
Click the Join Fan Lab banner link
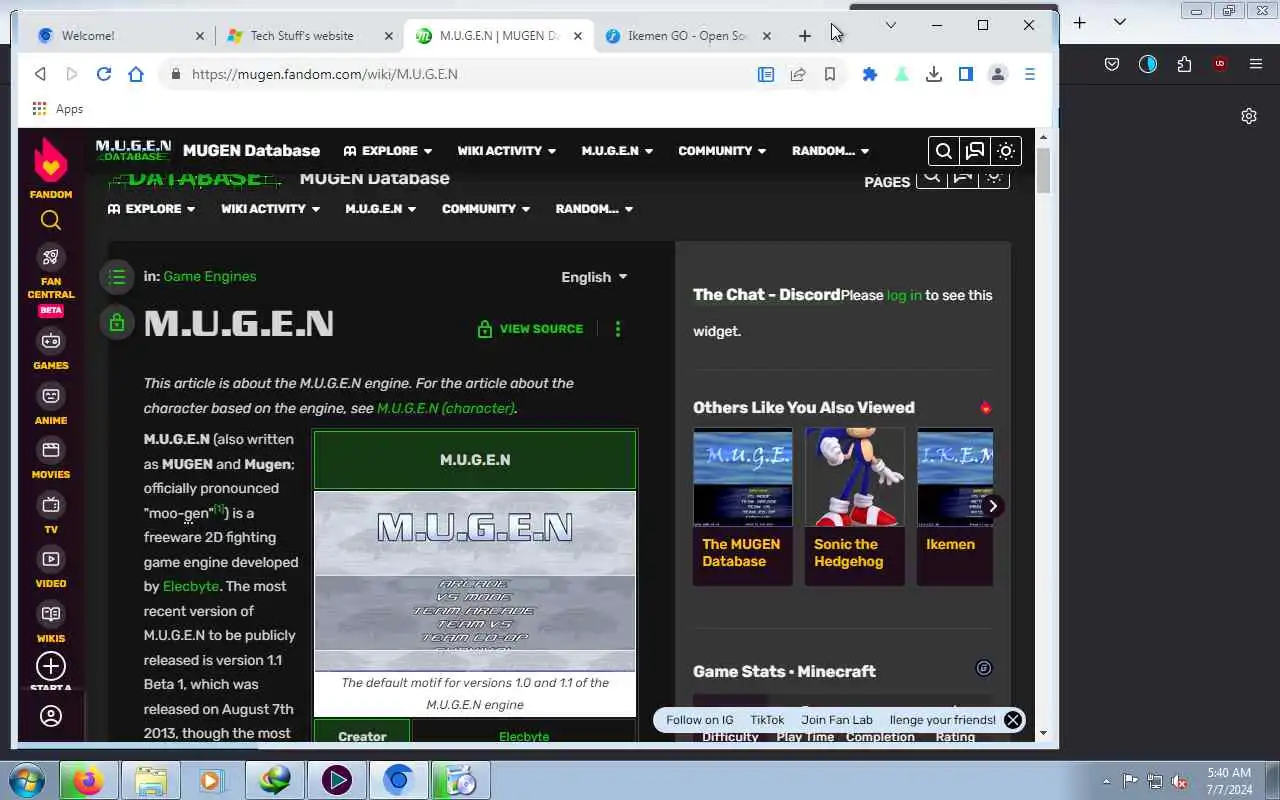[837, 720]
